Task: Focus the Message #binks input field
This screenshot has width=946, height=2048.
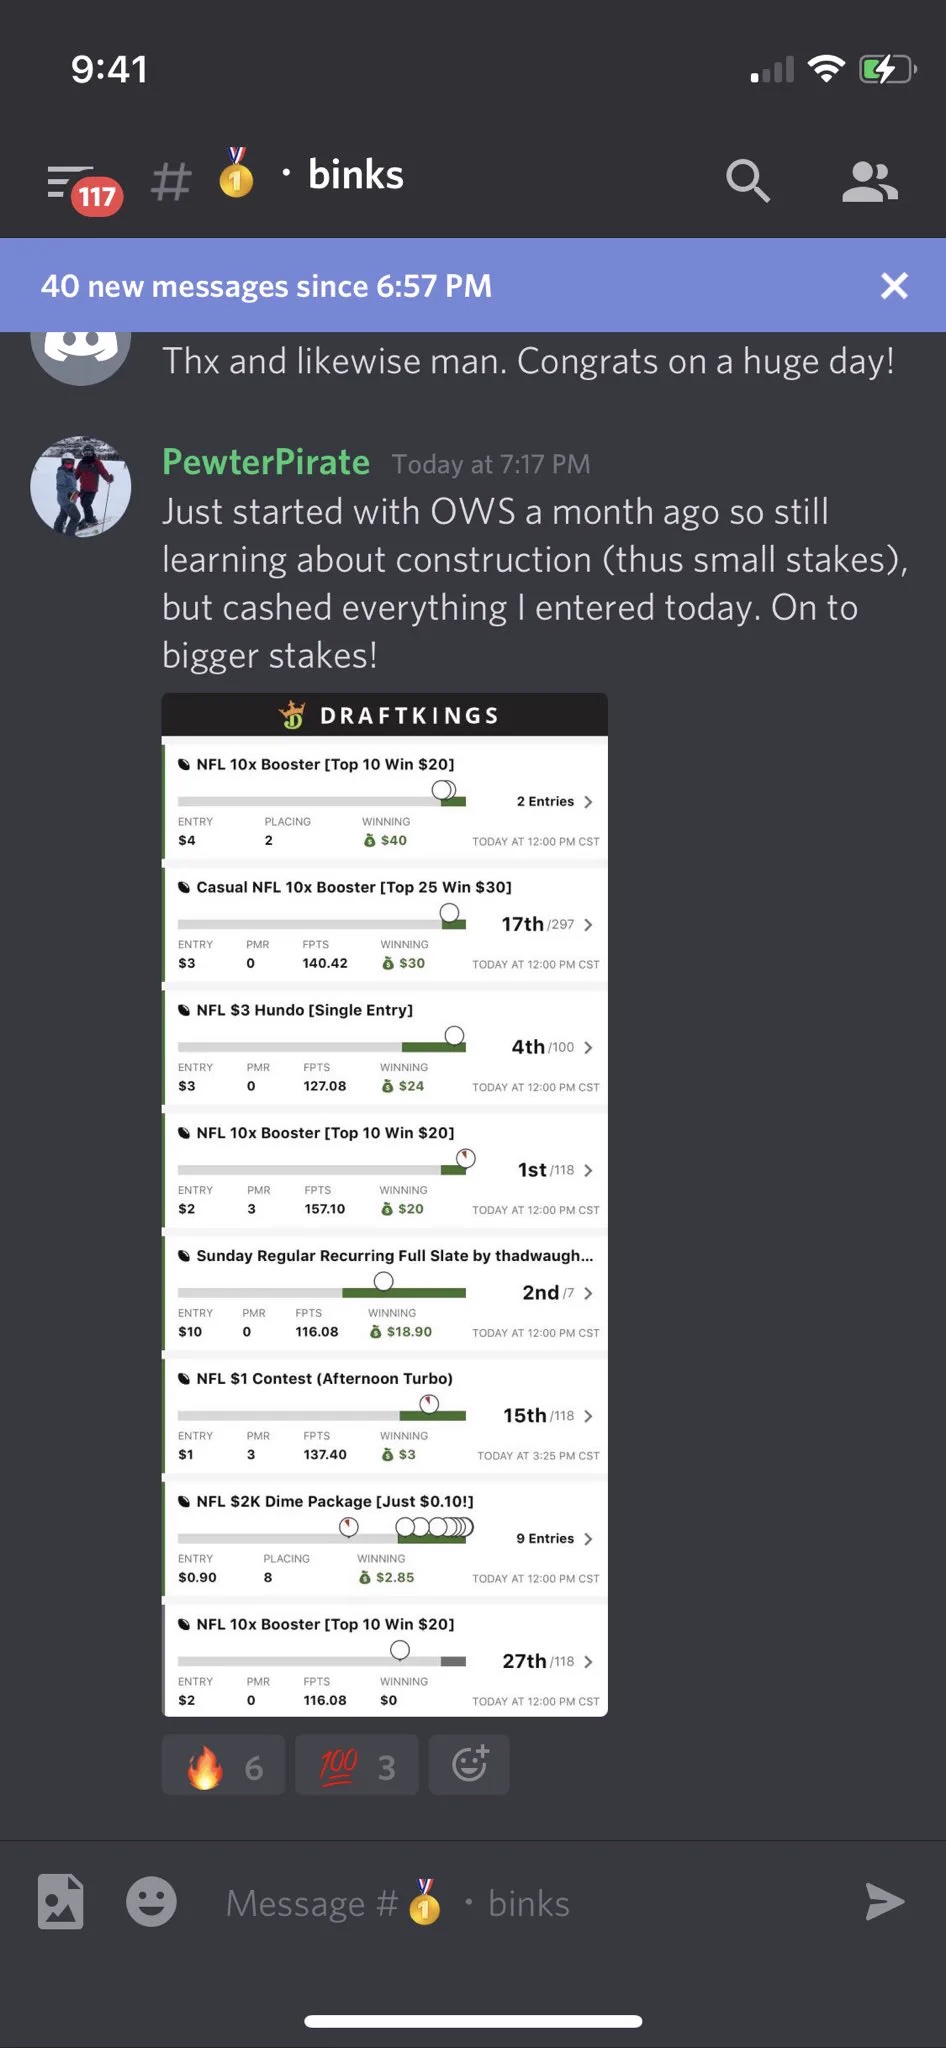Action: [520, 1903]
